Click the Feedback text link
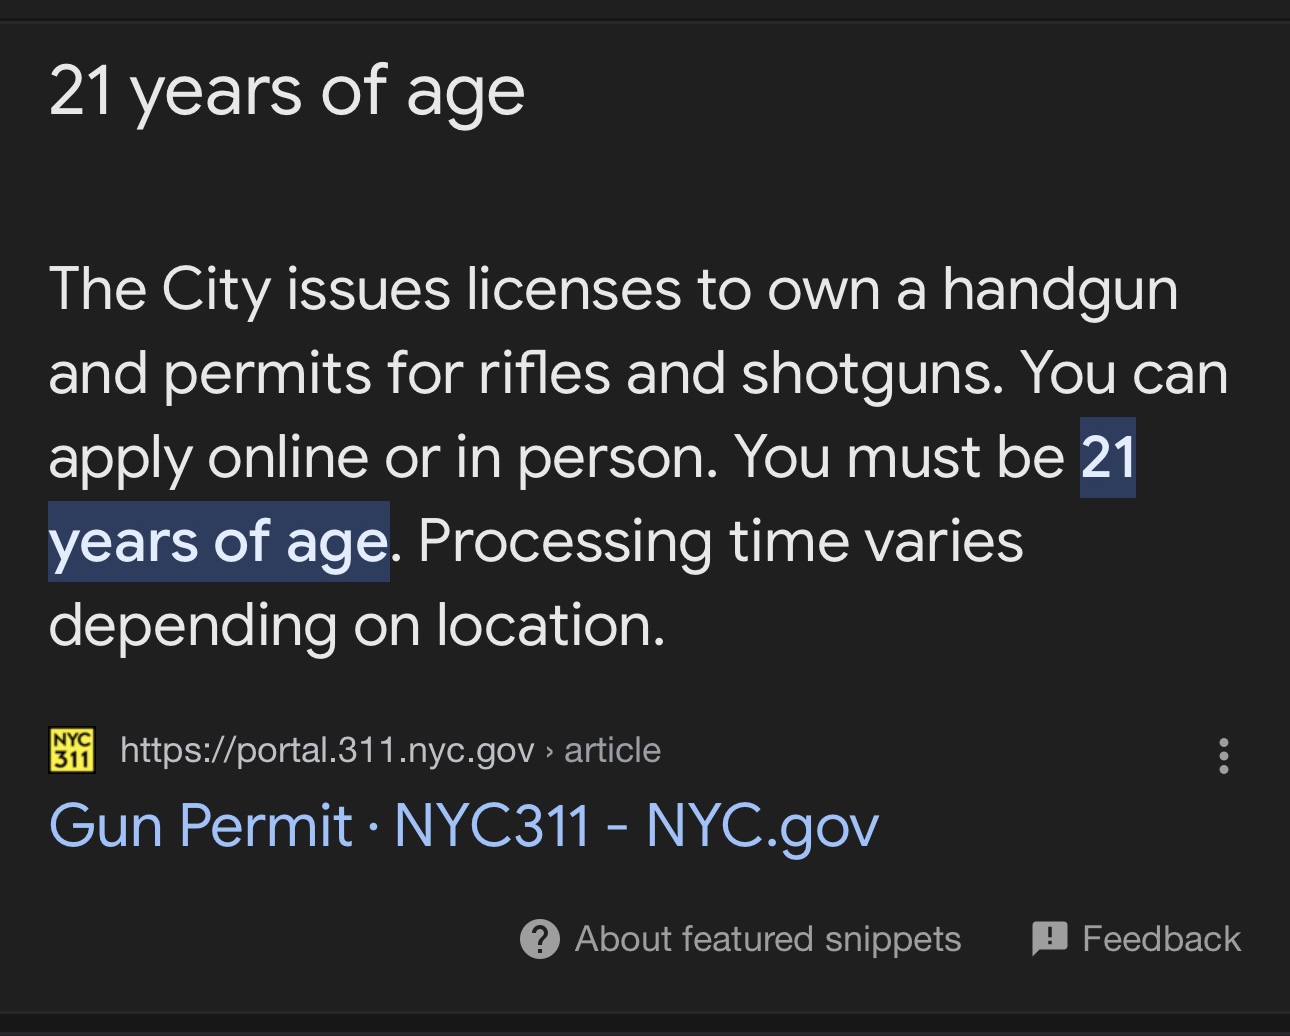1290x1036 pixels. (x=1161, y=939)
